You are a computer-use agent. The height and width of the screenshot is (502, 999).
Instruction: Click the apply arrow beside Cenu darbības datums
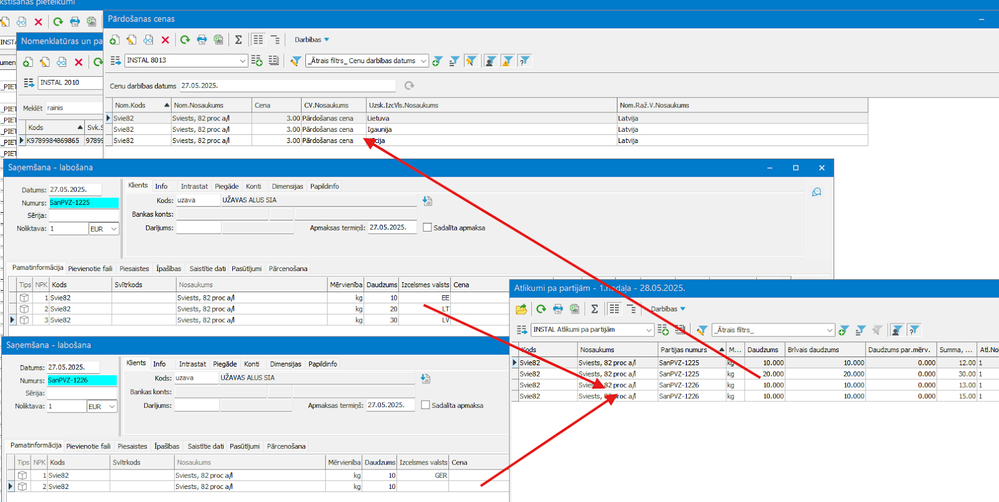pyautogui.click(x=409, y=85)
